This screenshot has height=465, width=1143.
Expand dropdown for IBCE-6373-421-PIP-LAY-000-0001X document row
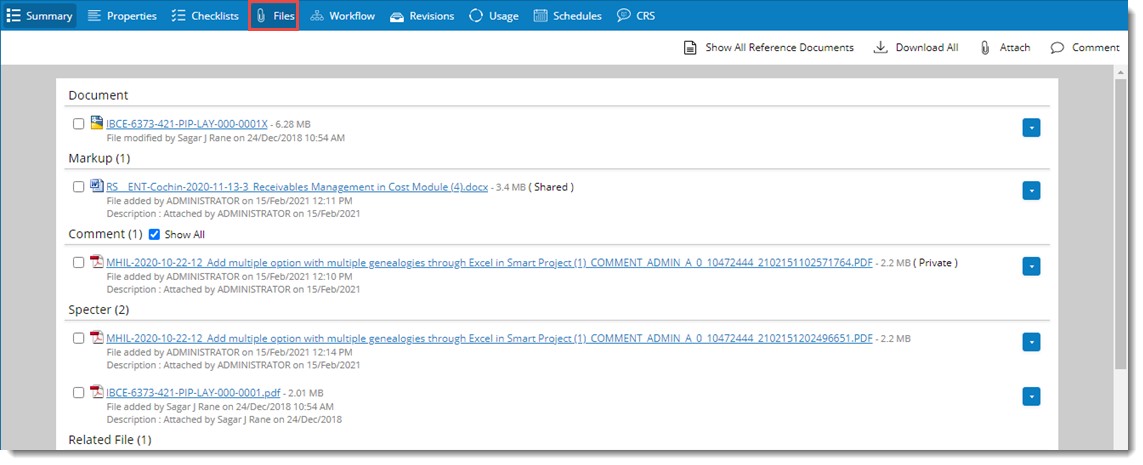[x=1032, y=127]
